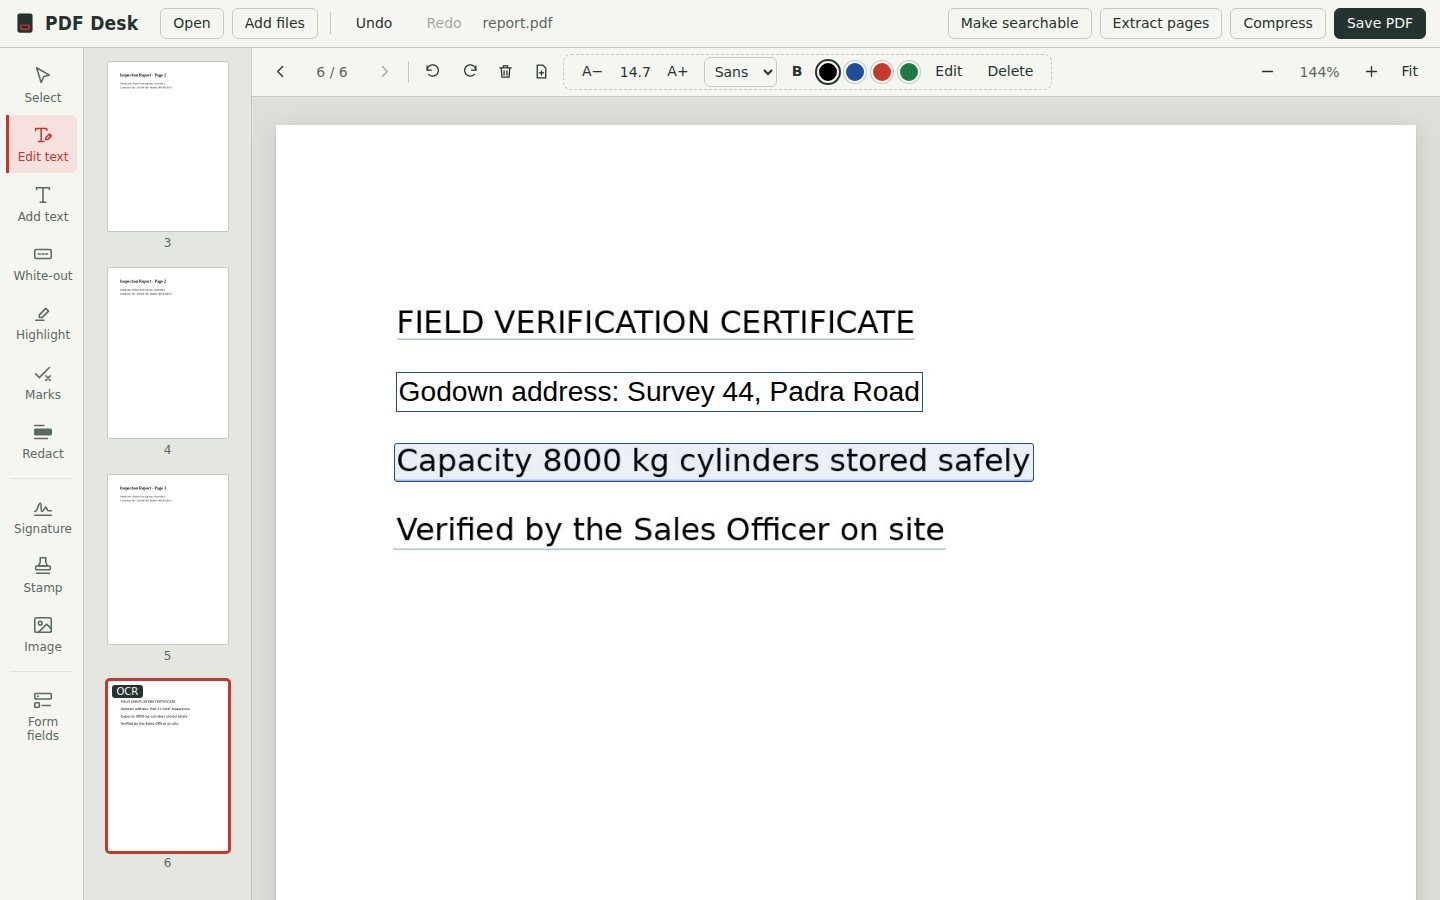Open the Form fields tool

43,716
